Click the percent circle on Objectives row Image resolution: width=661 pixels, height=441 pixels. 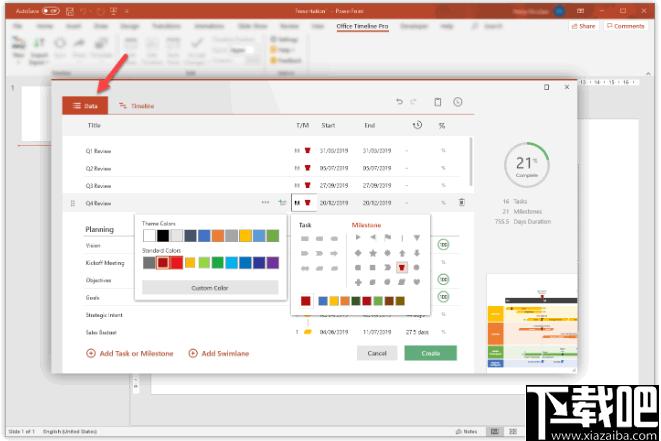coord(443,280)
